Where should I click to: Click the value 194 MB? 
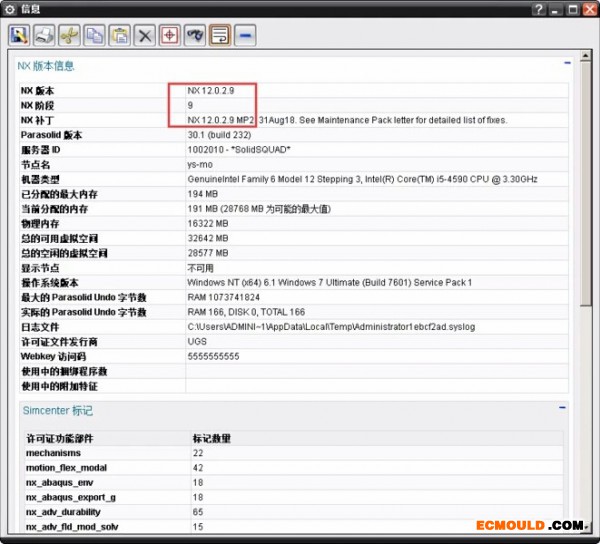click(x=203, y=194)
